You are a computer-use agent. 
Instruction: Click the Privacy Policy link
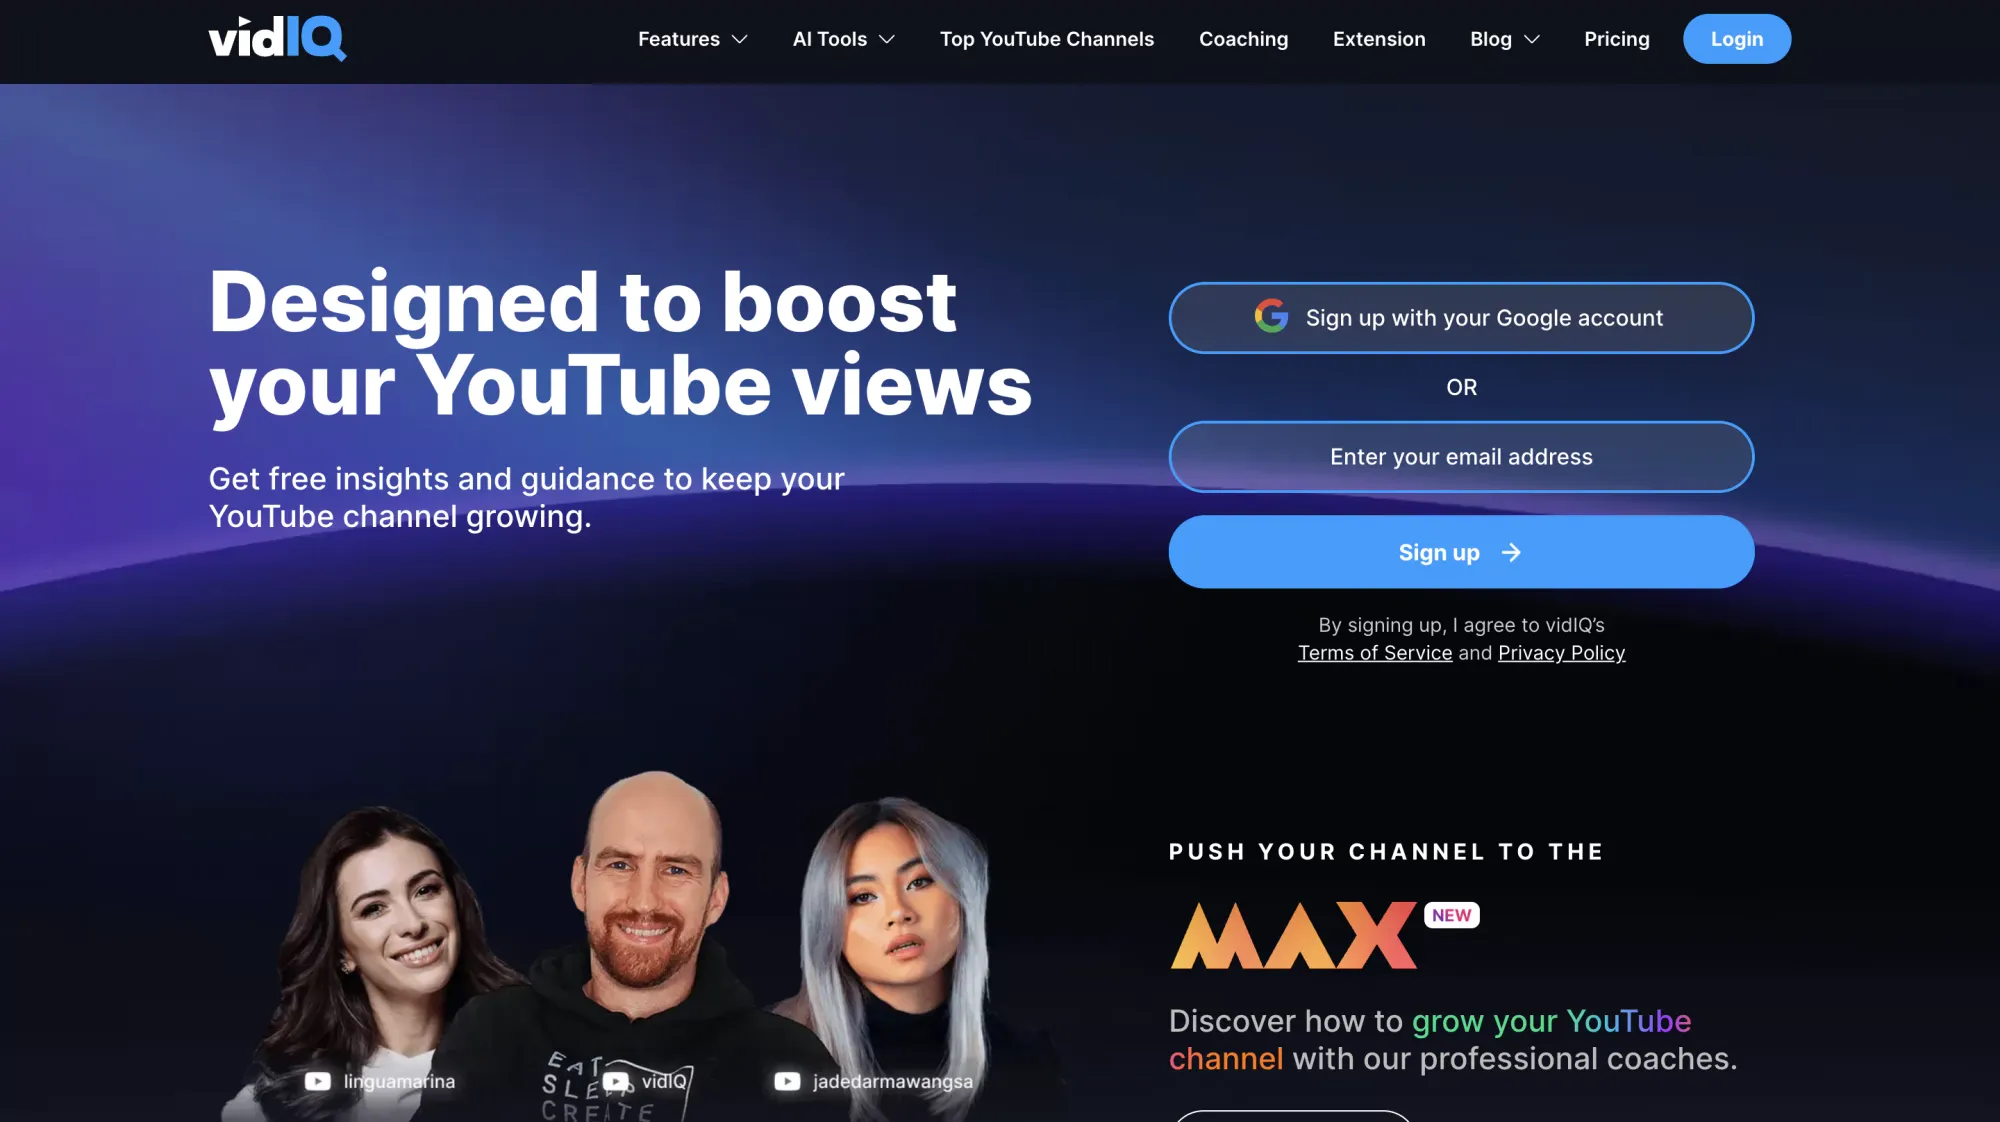coord(1560,651)
